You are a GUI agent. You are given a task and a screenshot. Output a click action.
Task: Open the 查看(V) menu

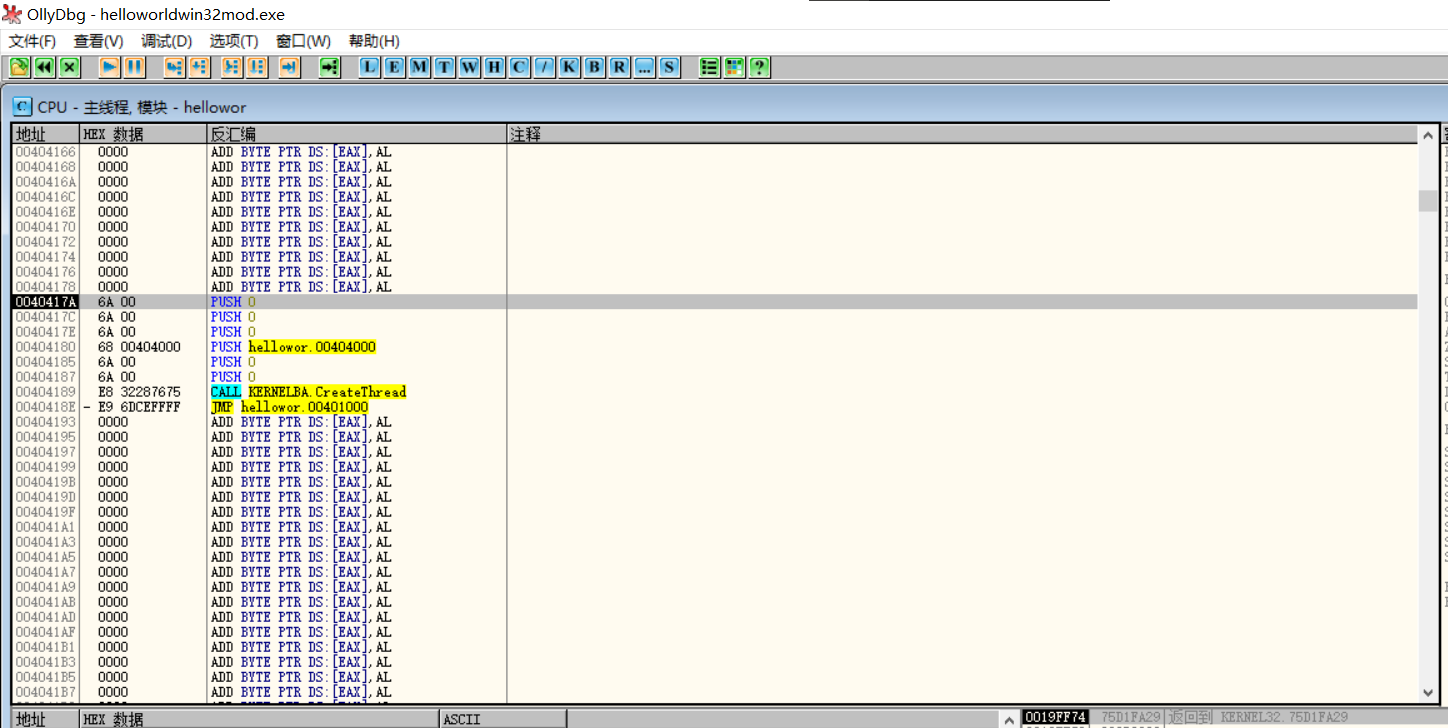[98, 41]
